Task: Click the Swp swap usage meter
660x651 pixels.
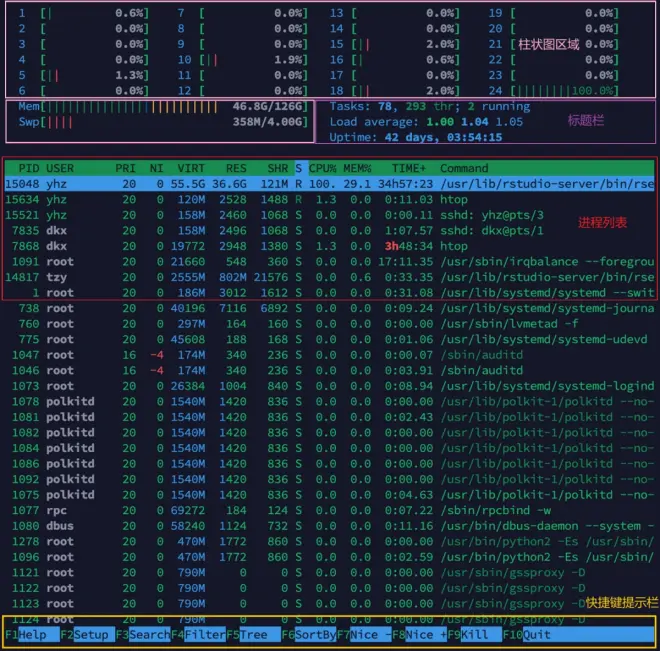Action: click(x=163, y=122)
